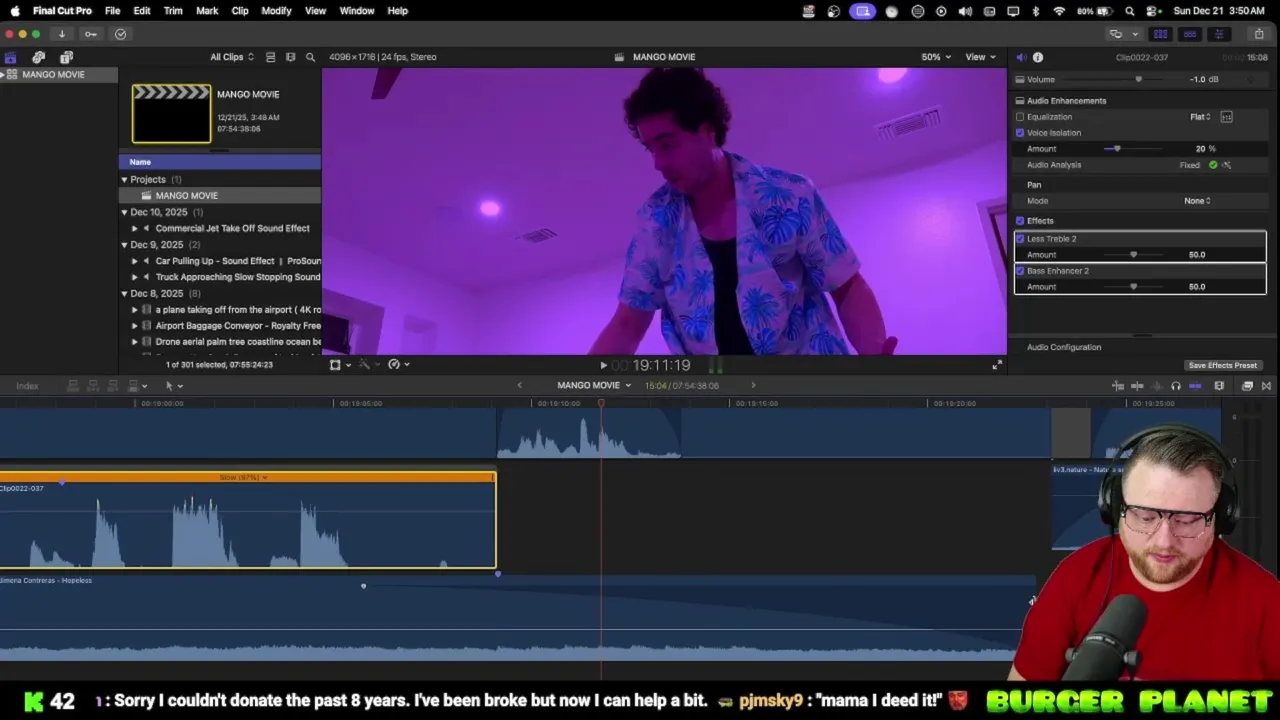
Task: Collapse the Dec 8, 2025 group
Action: 124,294
